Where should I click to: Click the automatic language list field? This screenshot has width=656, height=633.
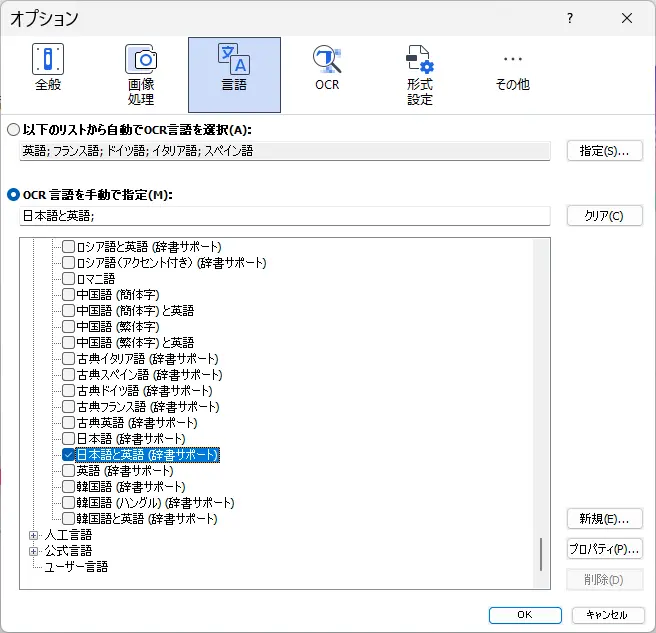(x=284, y=151)
